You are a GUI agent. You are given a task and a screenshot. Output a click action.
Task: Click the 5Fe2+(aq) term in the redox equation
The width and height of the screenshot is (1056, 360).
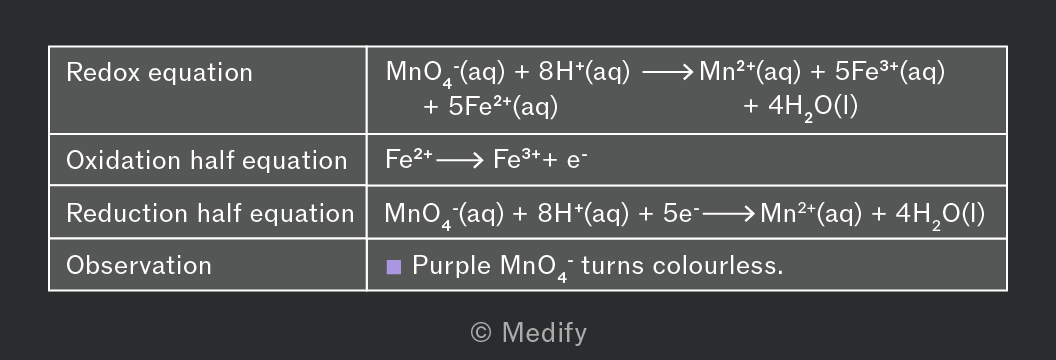pos(503,106)
